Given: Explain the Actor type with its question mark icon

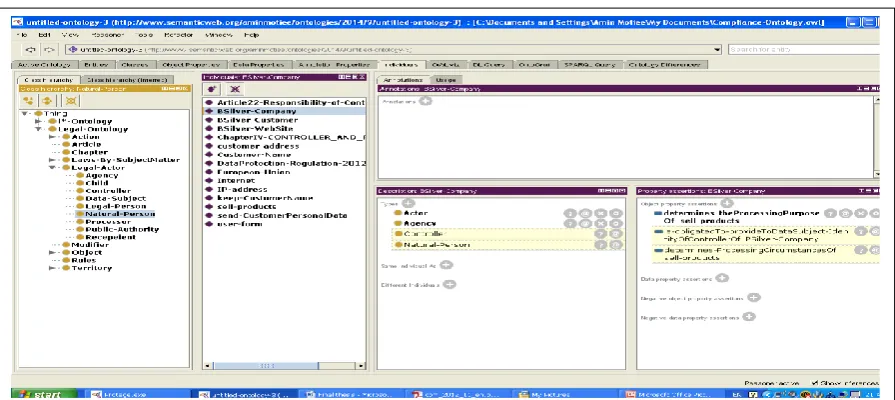Looking at the screenshot, I should click(570, 213).
